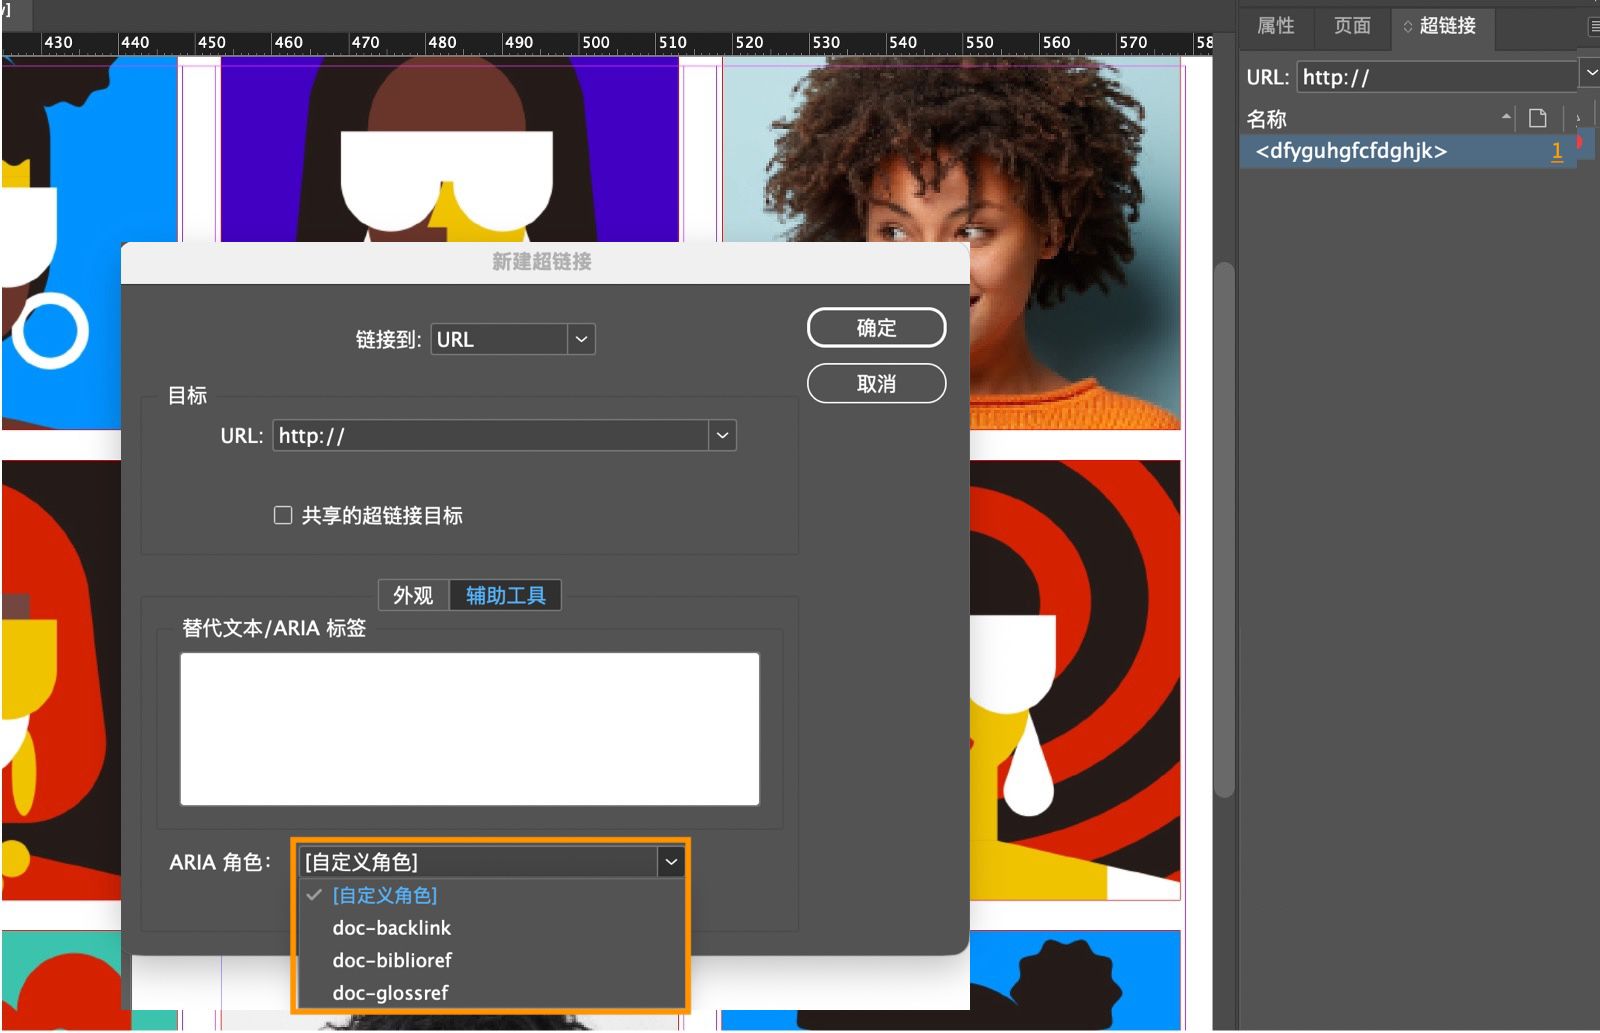Click inside the 替代文本/ARIA 标签 text box
The image size is (1600, 1033).
click(469, 729)
